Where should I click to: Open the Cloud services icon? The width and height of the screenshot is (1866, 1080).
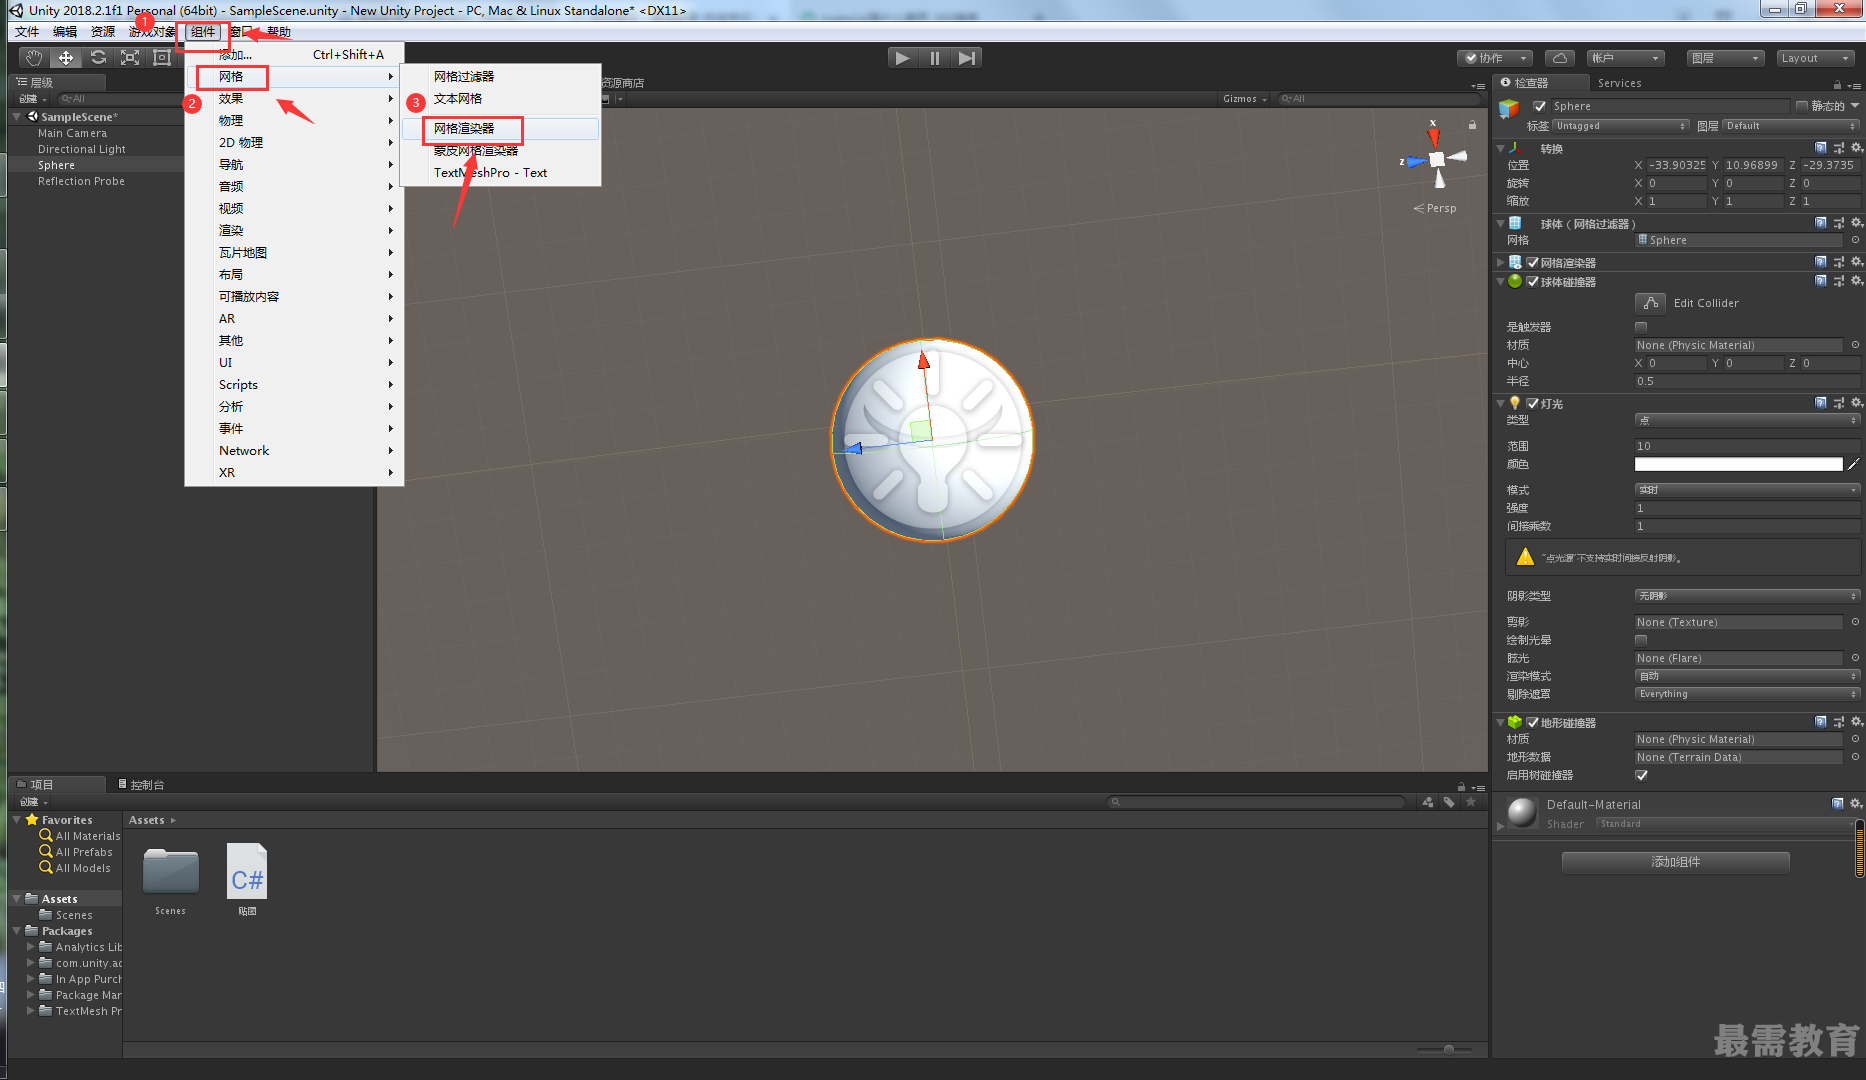tap(1560, 58)
